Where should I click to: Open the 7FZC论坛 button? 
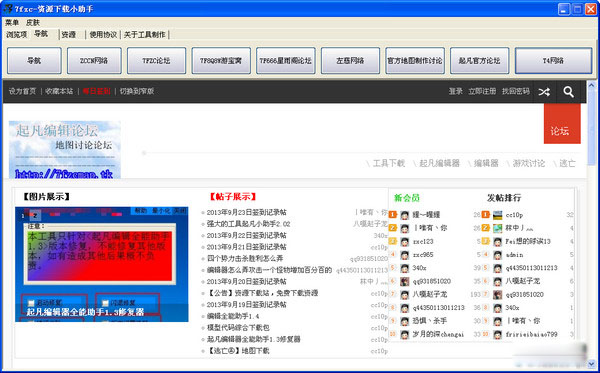(x=156, y=60)
